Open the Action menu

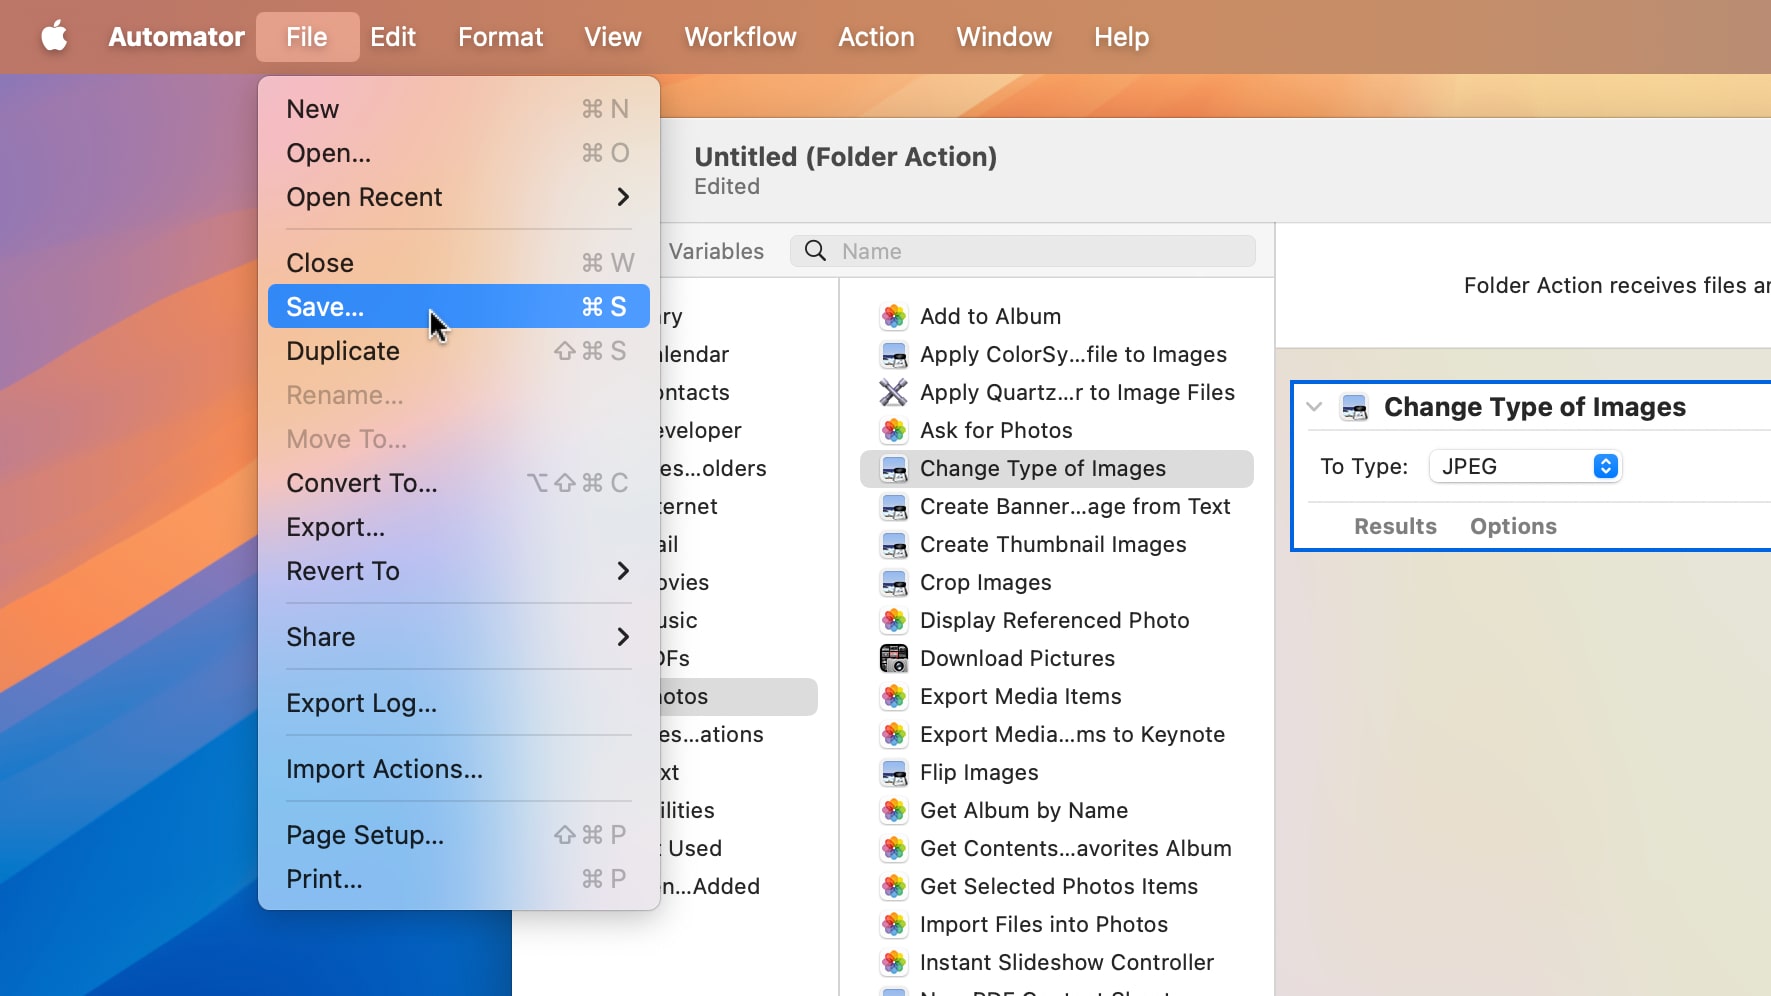tap(876, 37)
